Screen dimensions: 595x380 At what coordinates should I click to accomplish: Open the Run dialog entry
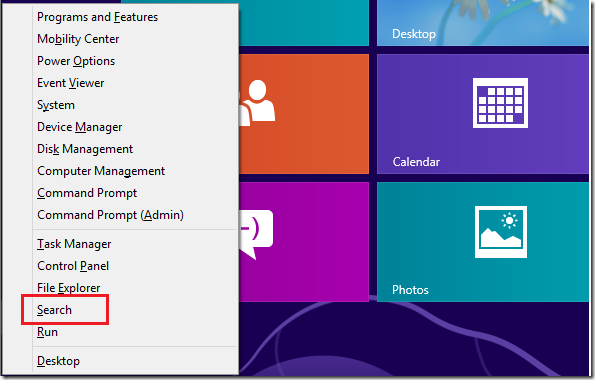pyautogui.click(x=47, y=332)
